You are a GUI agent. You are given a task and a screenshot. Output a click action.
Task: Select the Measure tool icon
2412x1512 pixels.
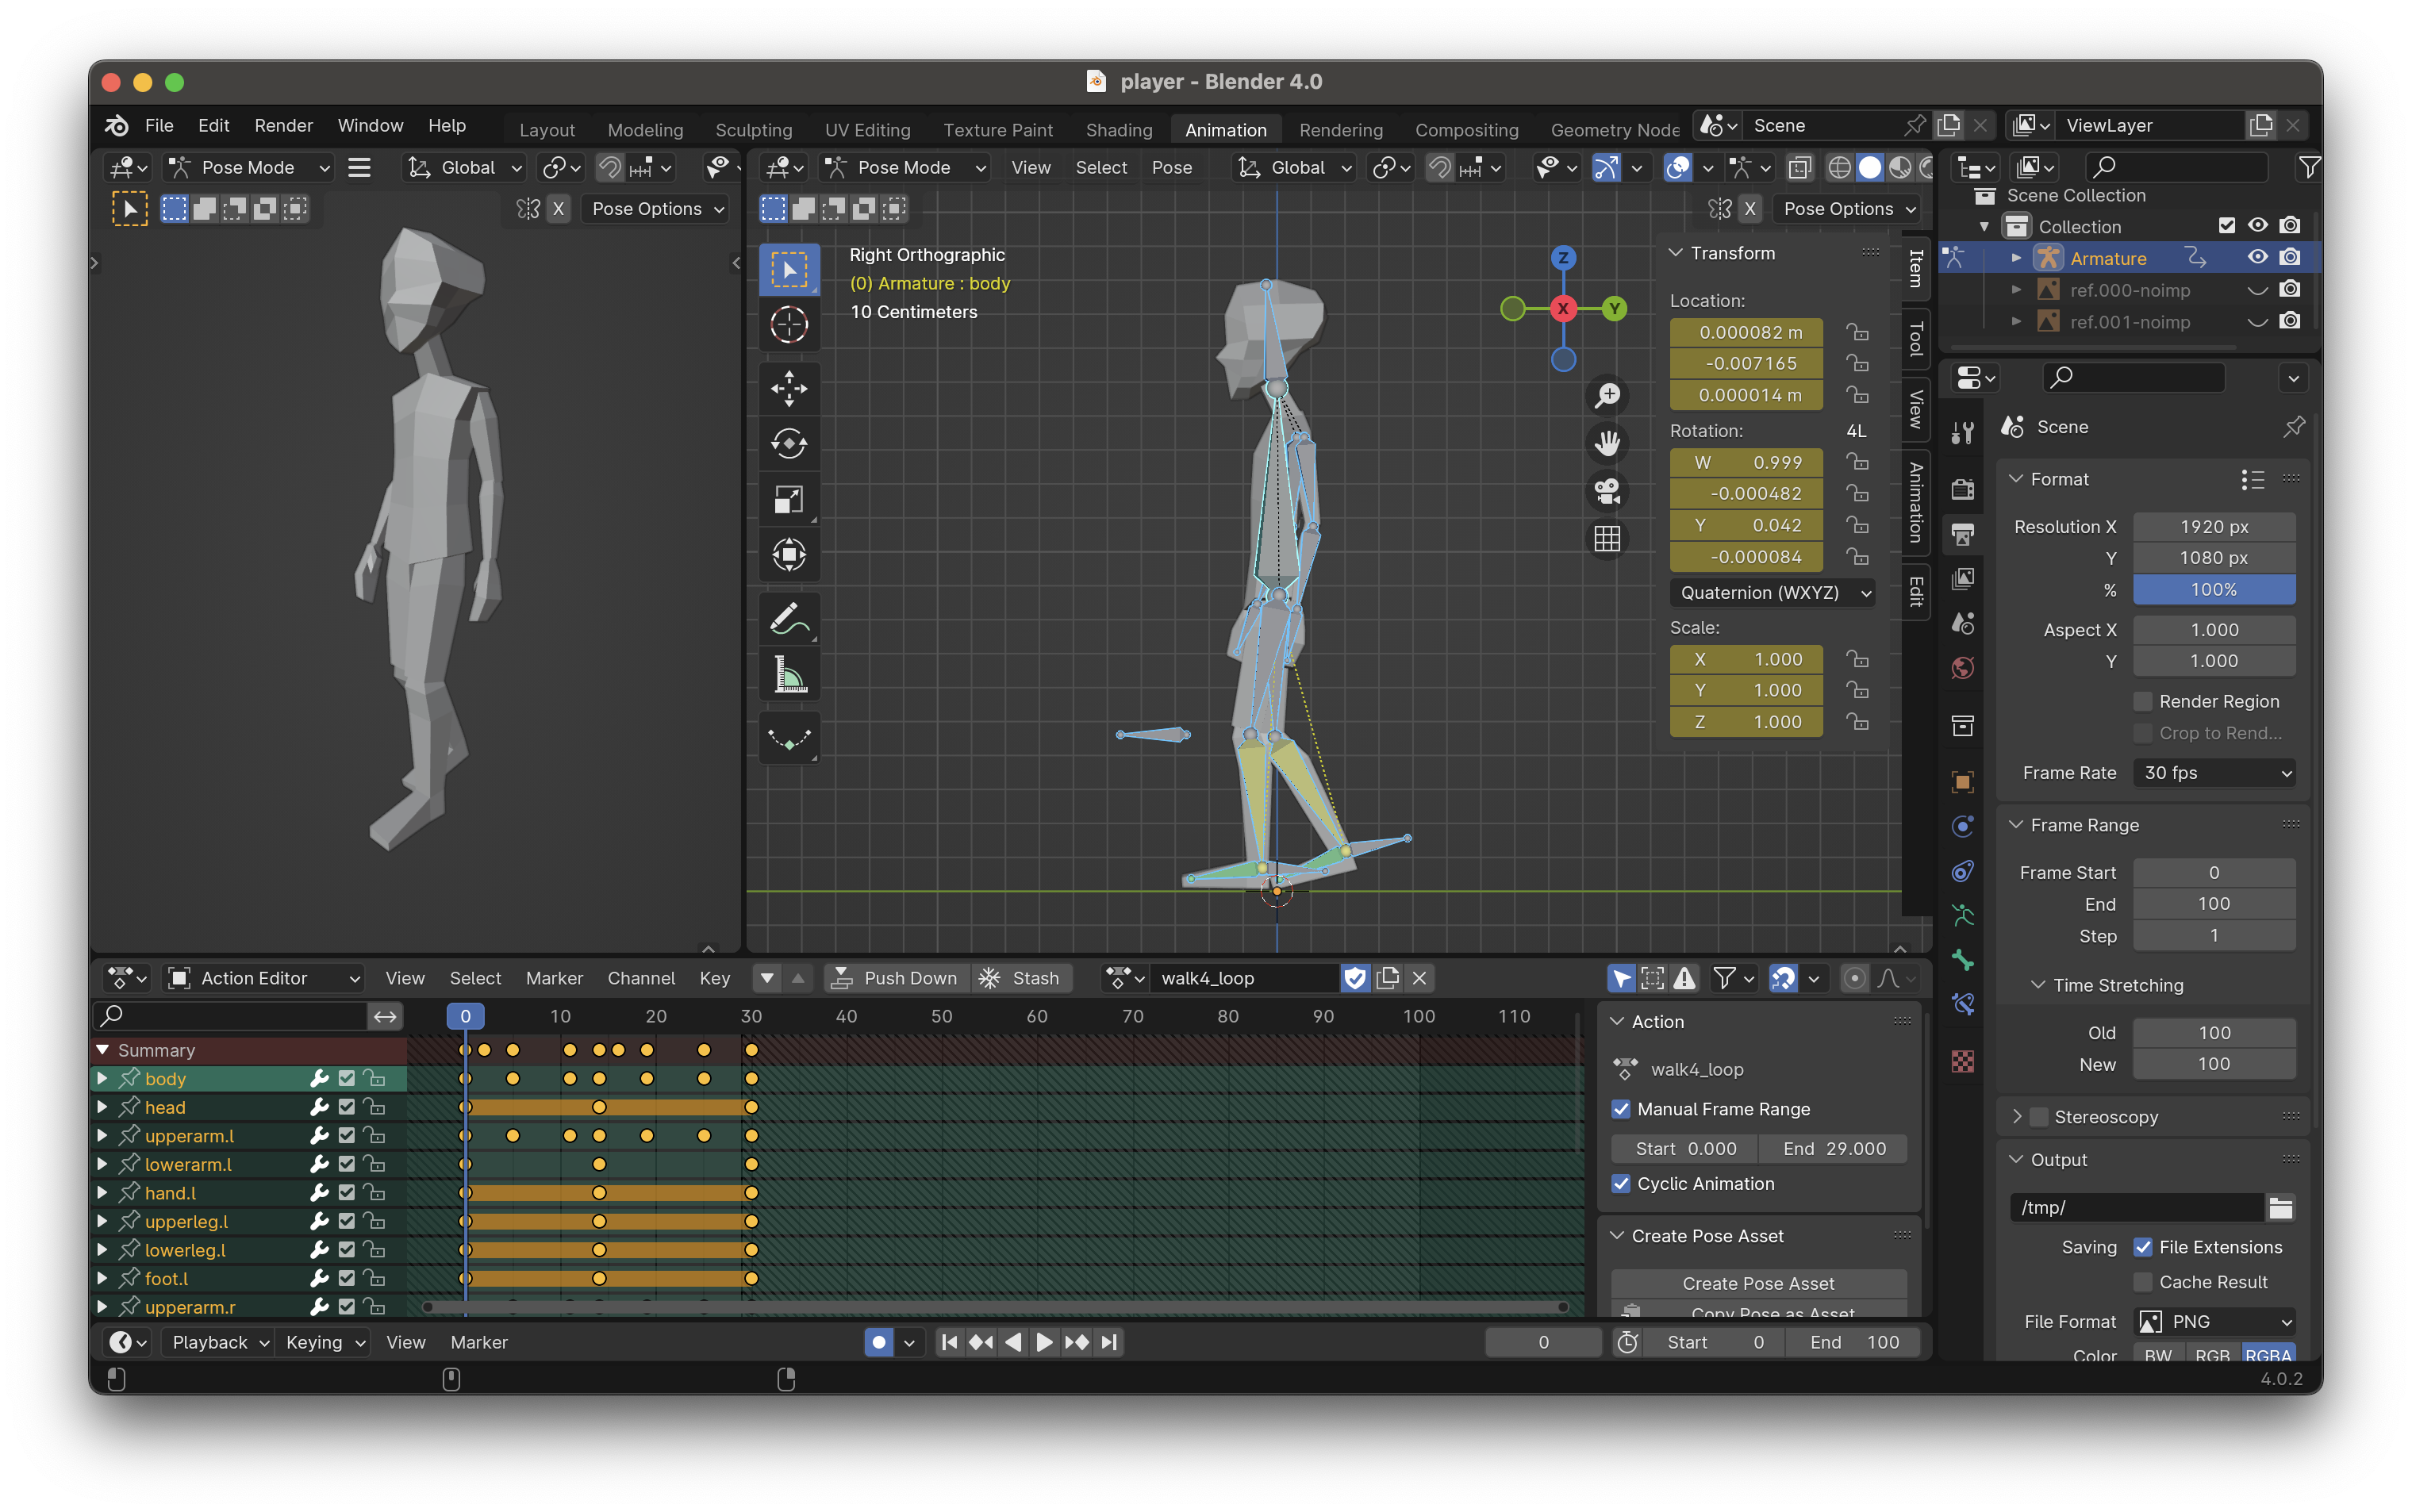787,677
